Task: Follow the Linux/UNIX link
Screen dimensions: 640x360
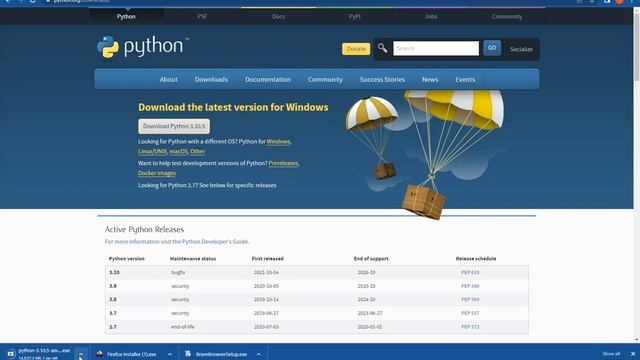Action: tap(152, 151)
